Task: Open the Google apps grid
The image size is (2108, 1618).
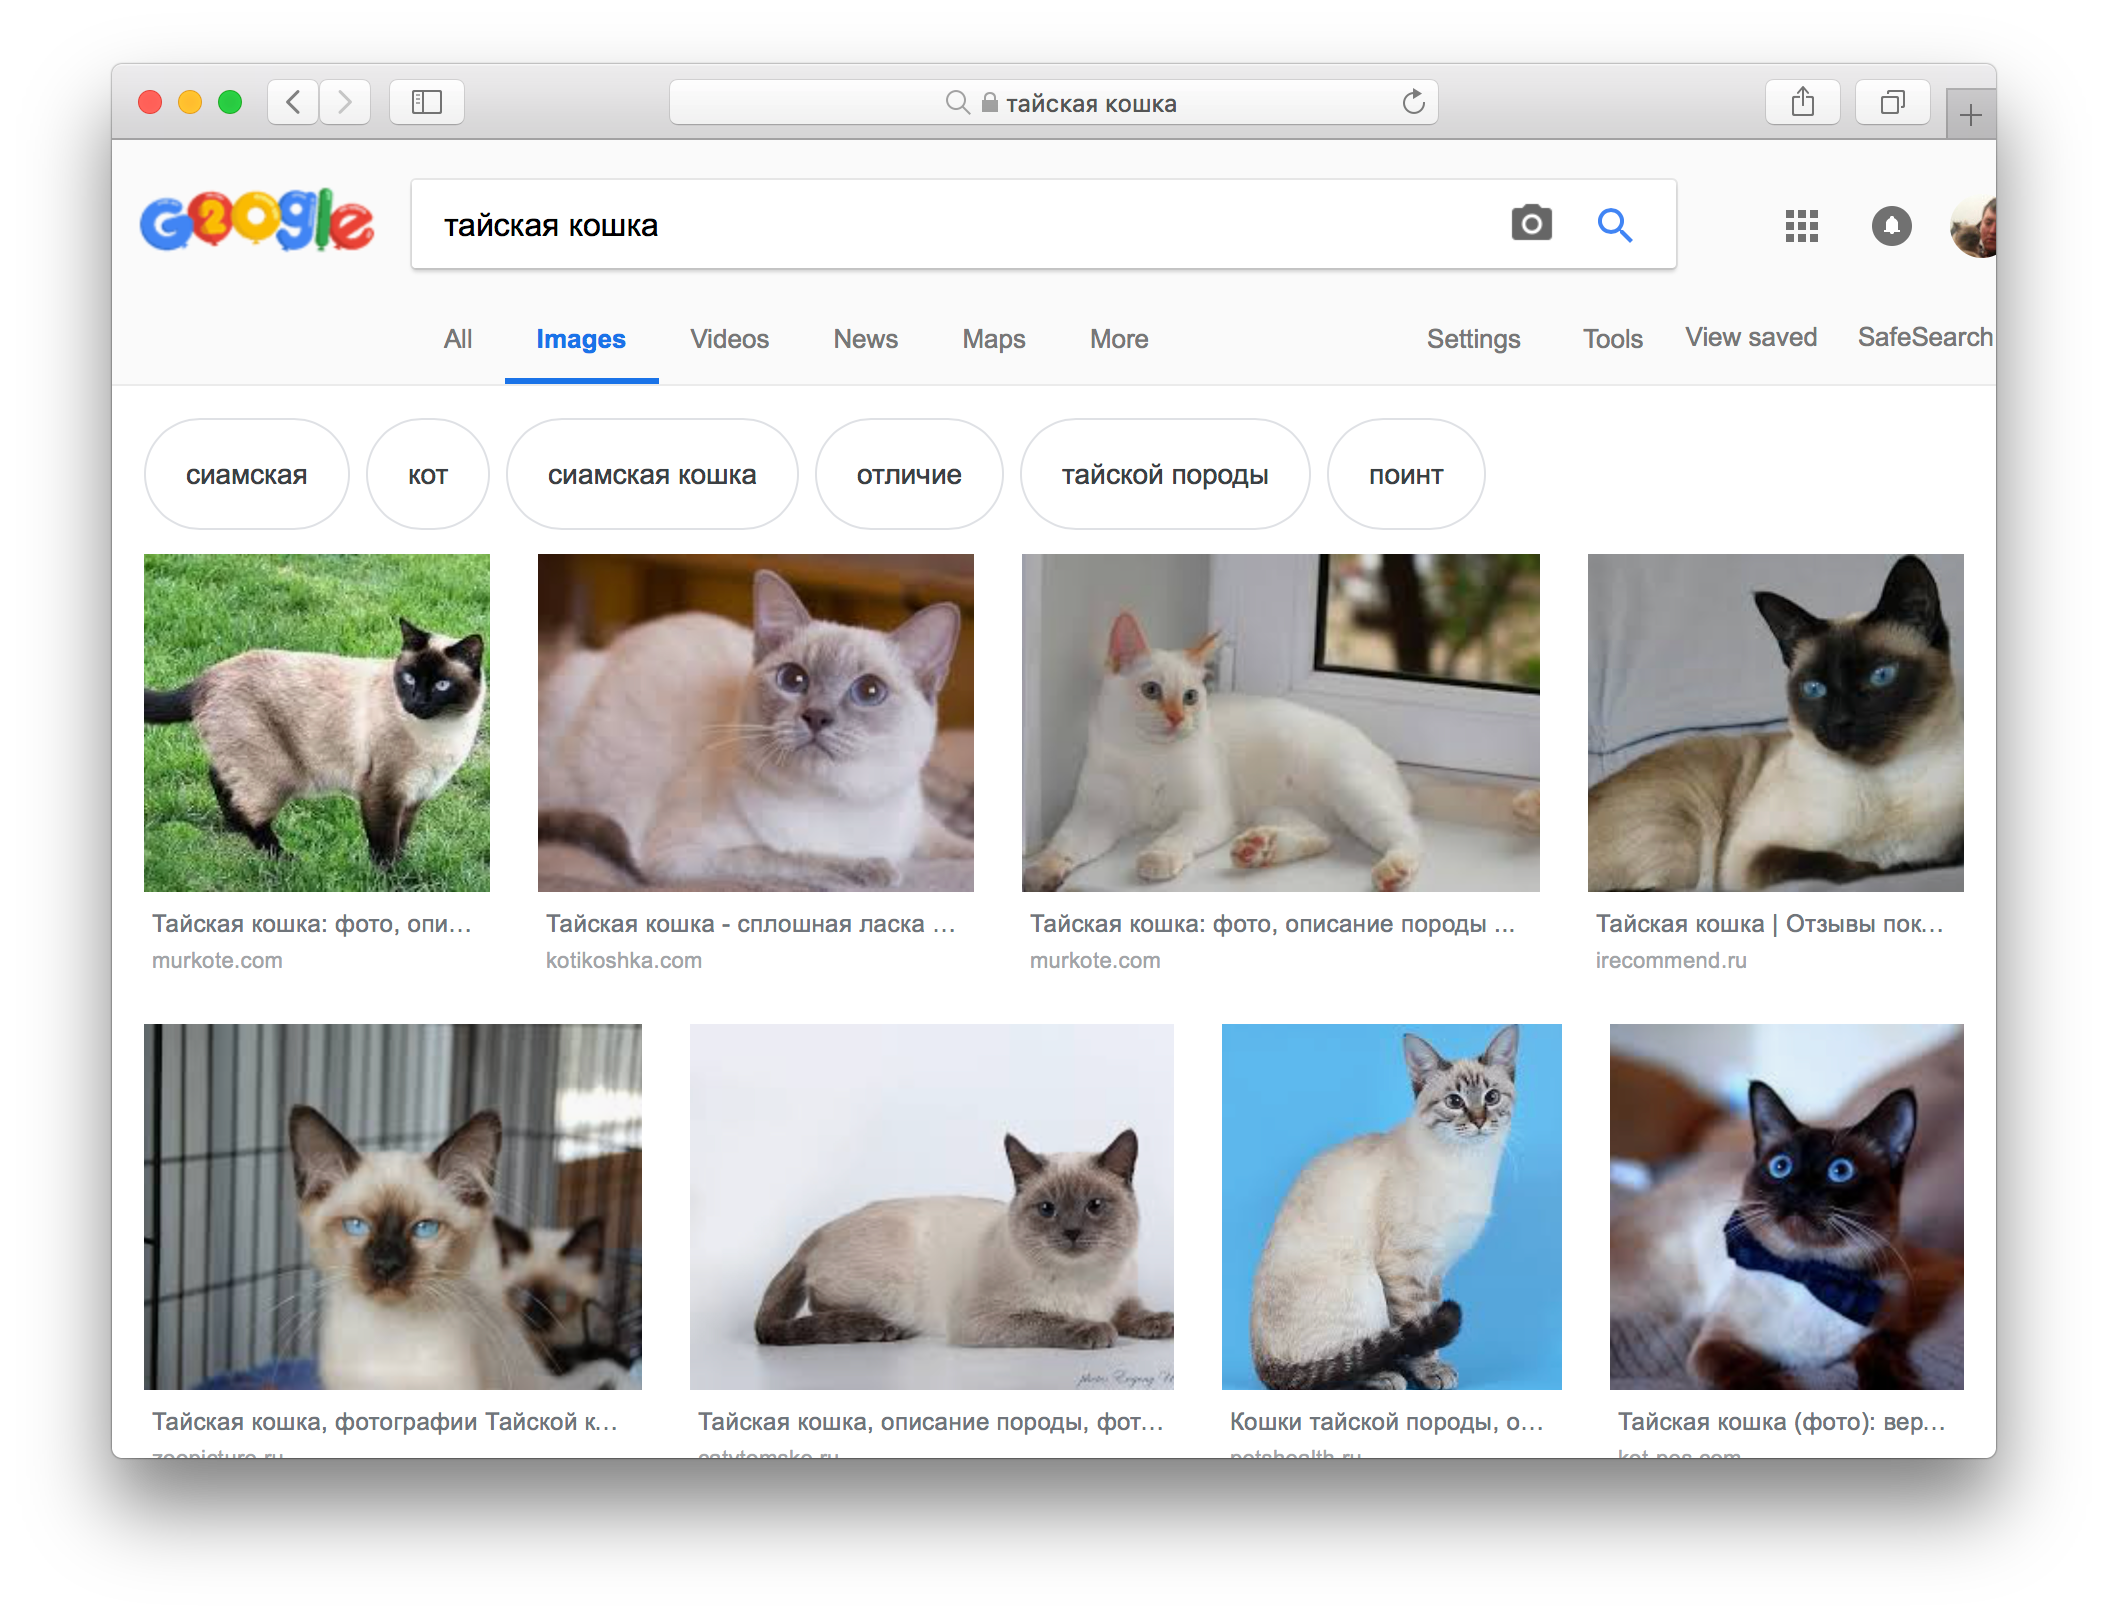Action: pos(1801,226)
